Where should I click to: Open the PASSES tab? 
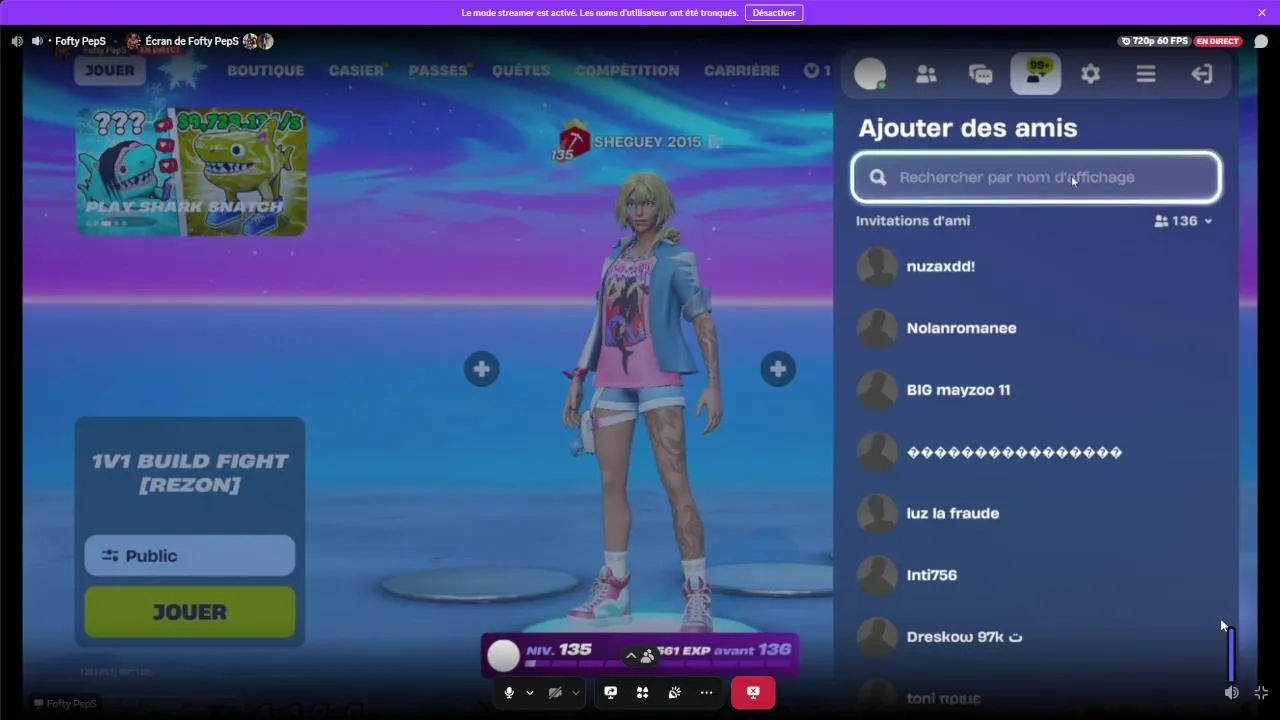click(x=438, y=70)
